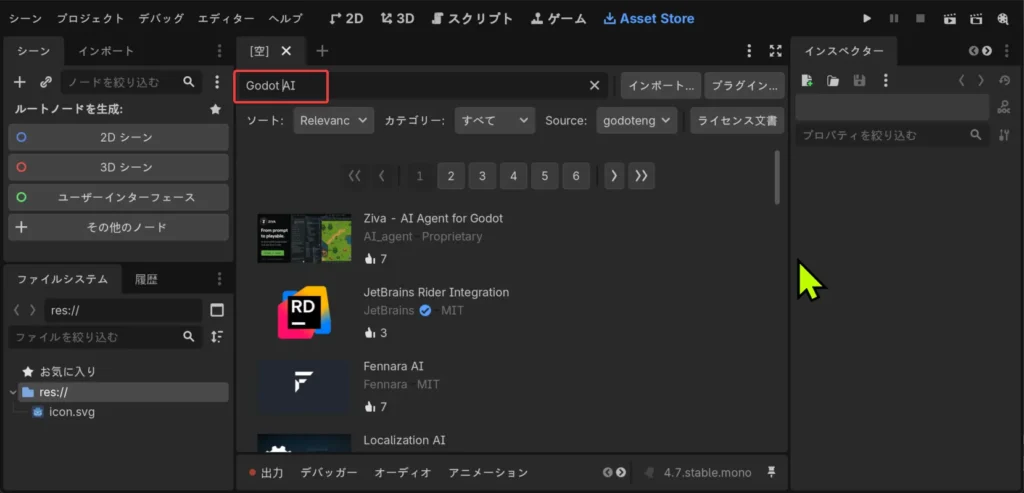Go to next results page arrow
The image size is (1024, 493).
614,176
